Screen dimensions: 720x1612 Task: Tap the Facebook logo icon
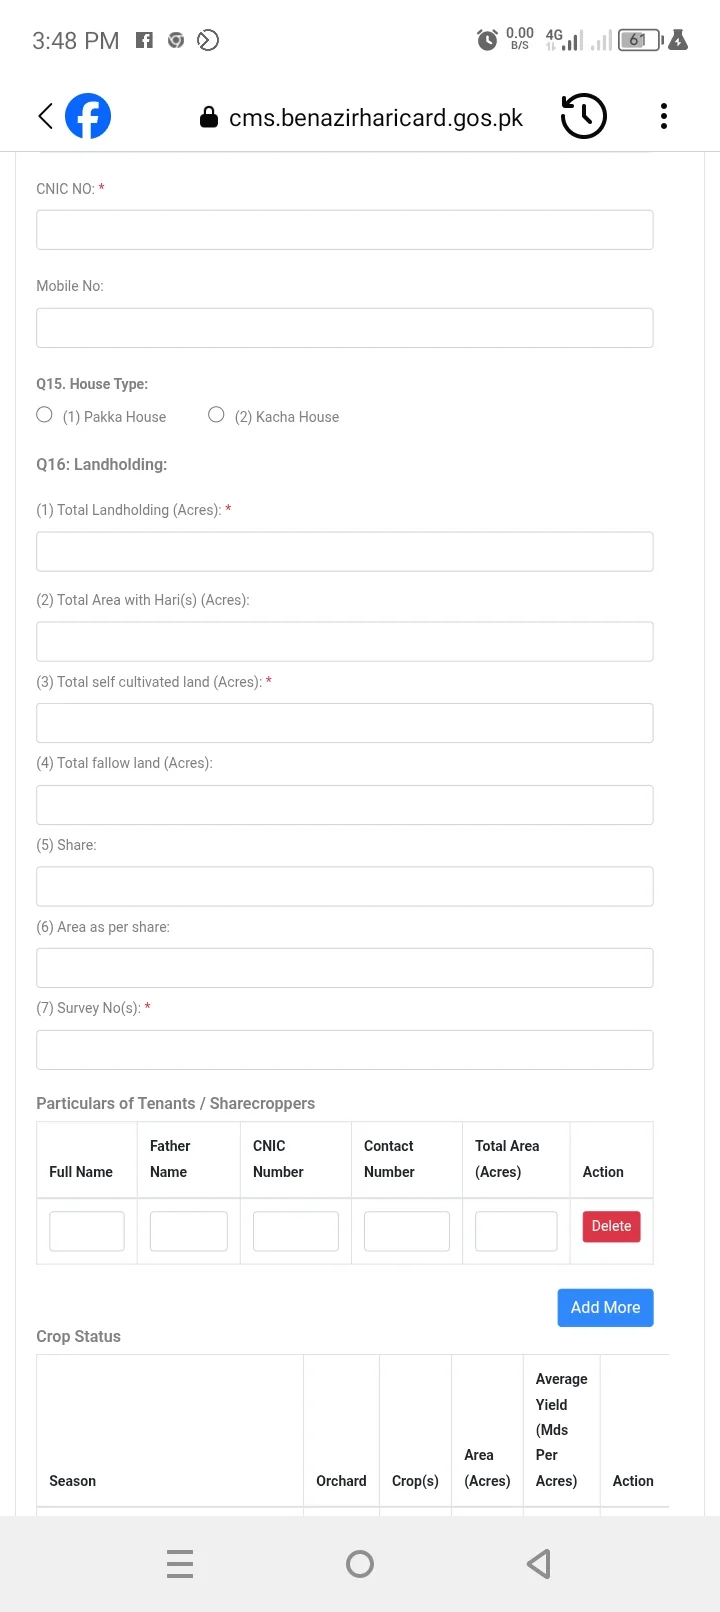[x=88, y=116]
